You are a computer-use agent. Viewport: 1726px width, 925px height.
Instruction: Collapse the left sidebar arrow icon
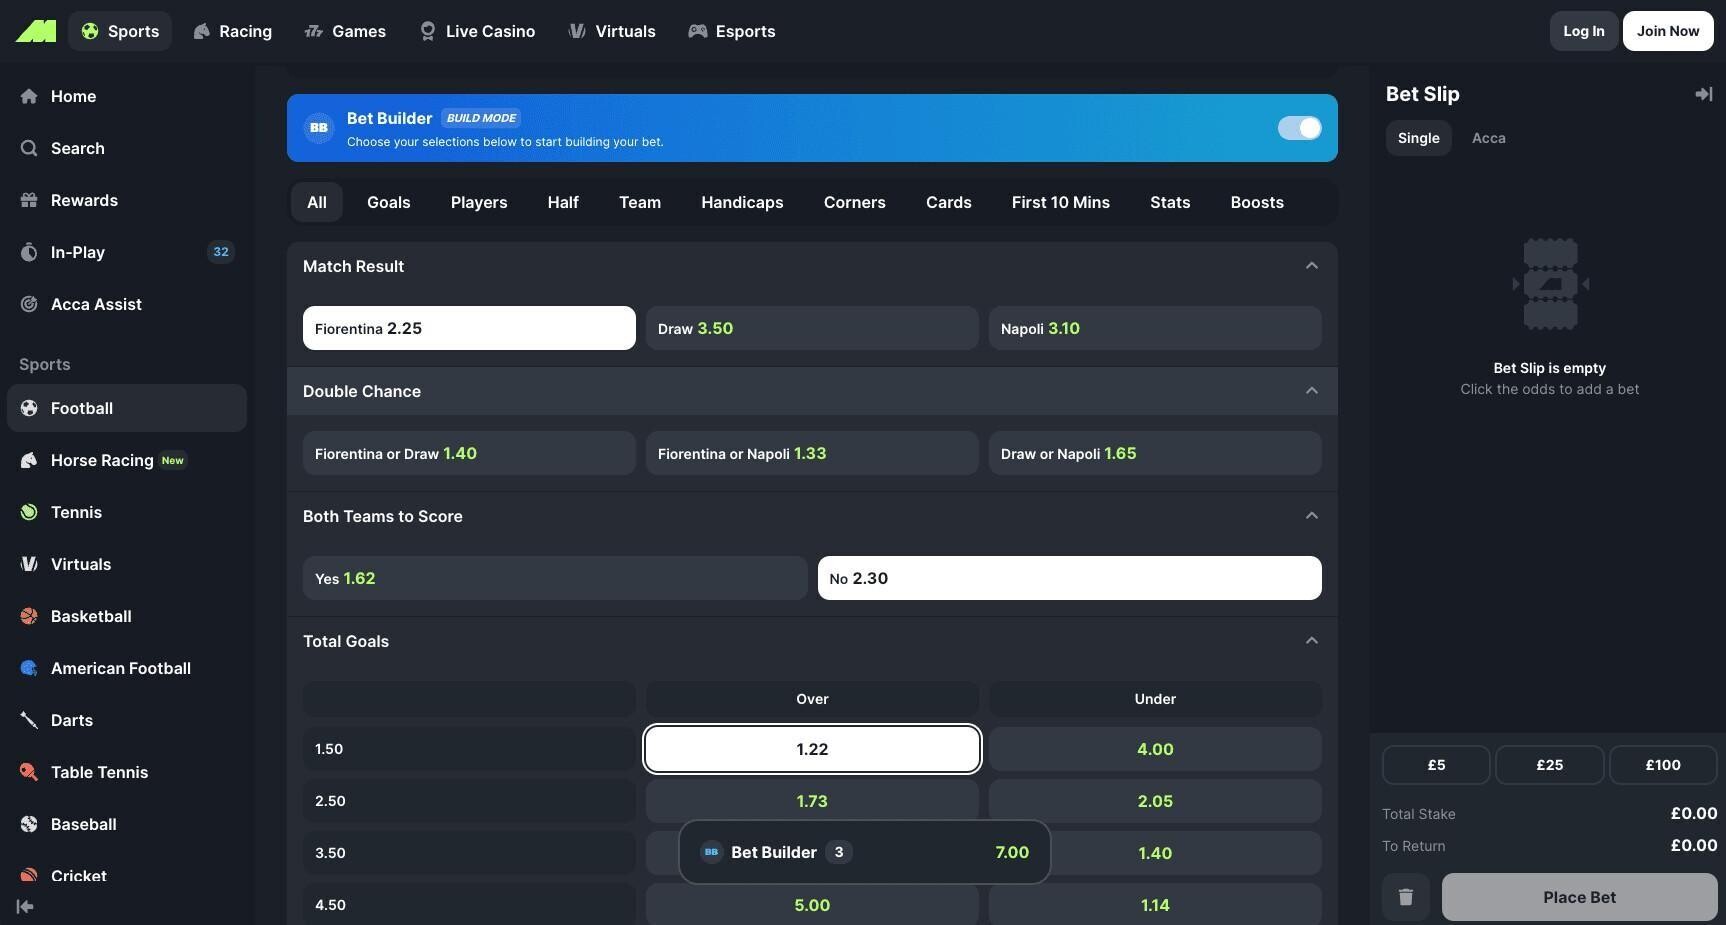(x=26, y=906)
